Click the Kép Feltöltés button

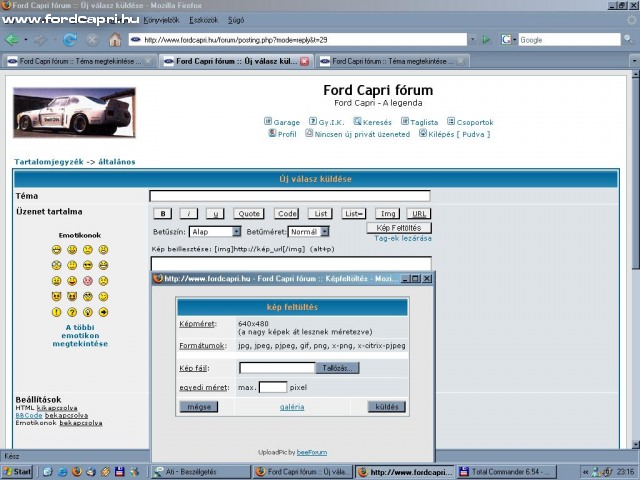(399, 228)
